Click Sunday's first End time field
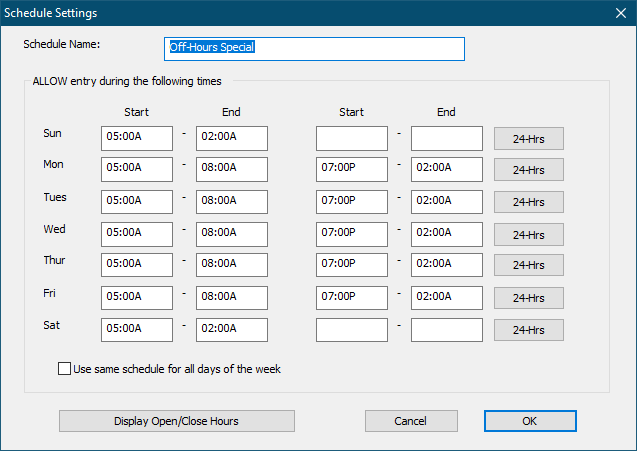The image size is (637, 451). pyautogui.click(x=232, y=139)
